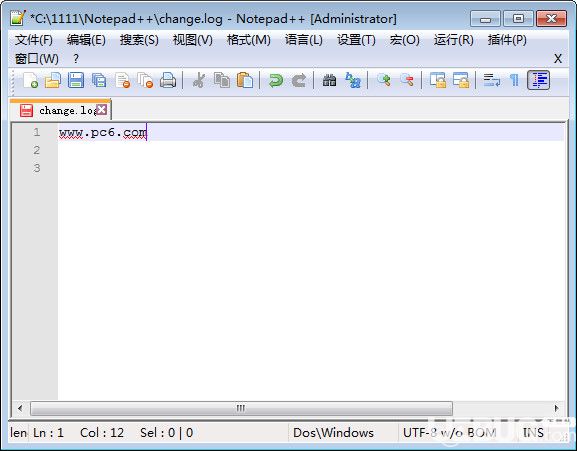Click the scroll left arrow
This screenshot has height=451, width=577.
(x=20, y=408)
